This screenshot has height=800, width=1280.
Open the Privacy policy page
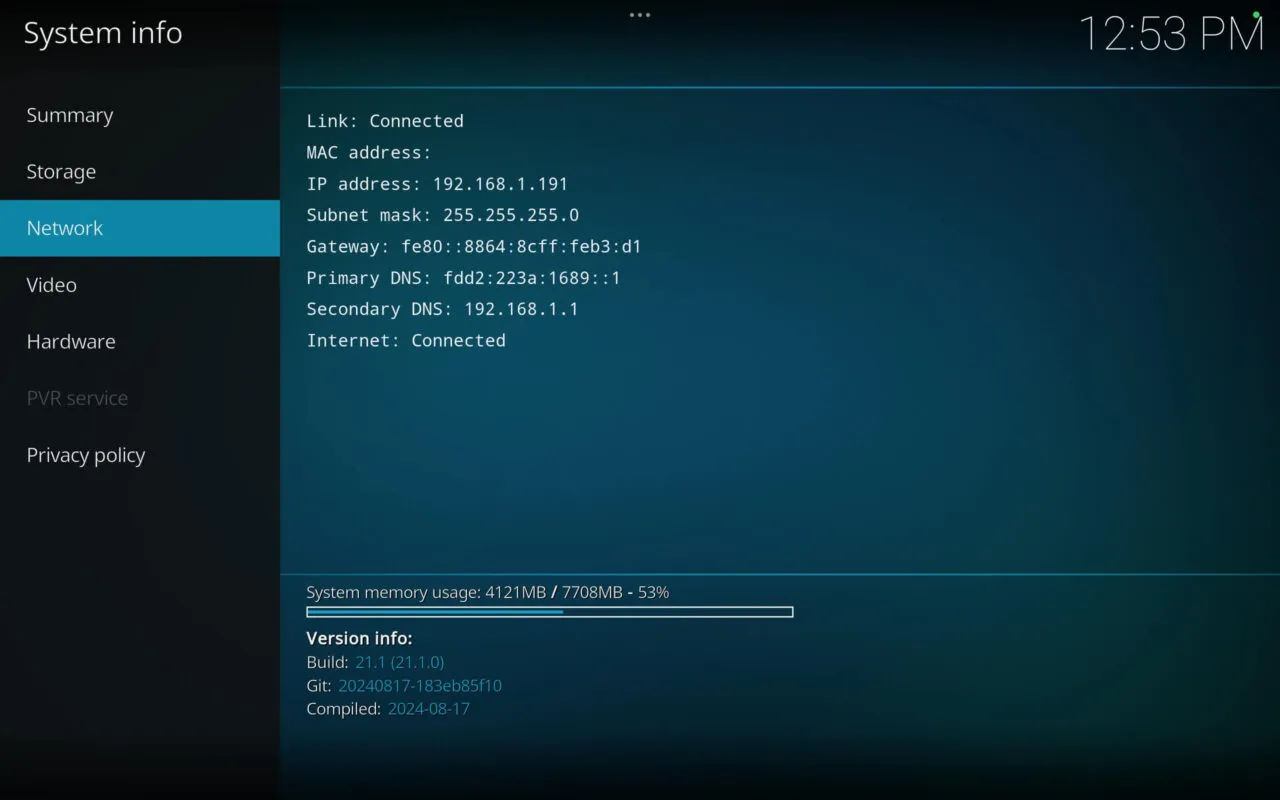85,455
